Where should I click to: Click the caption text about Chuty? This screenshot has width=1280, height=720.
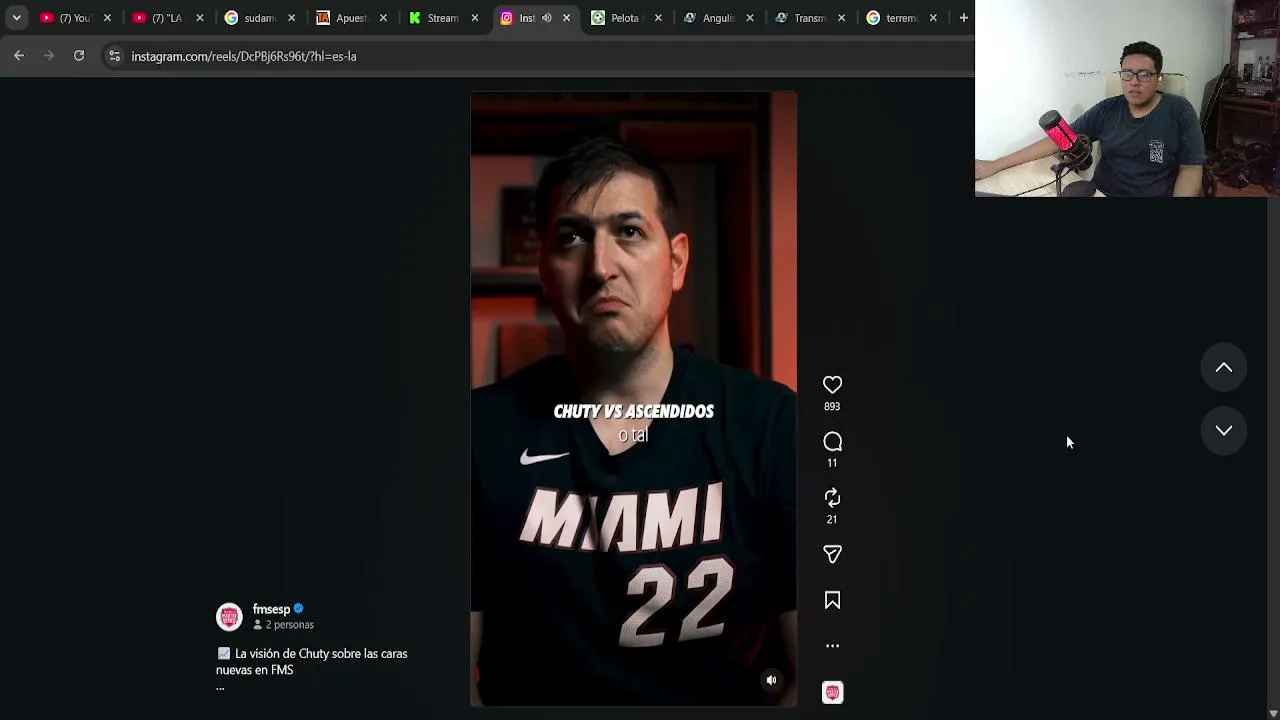click(312, 662)
